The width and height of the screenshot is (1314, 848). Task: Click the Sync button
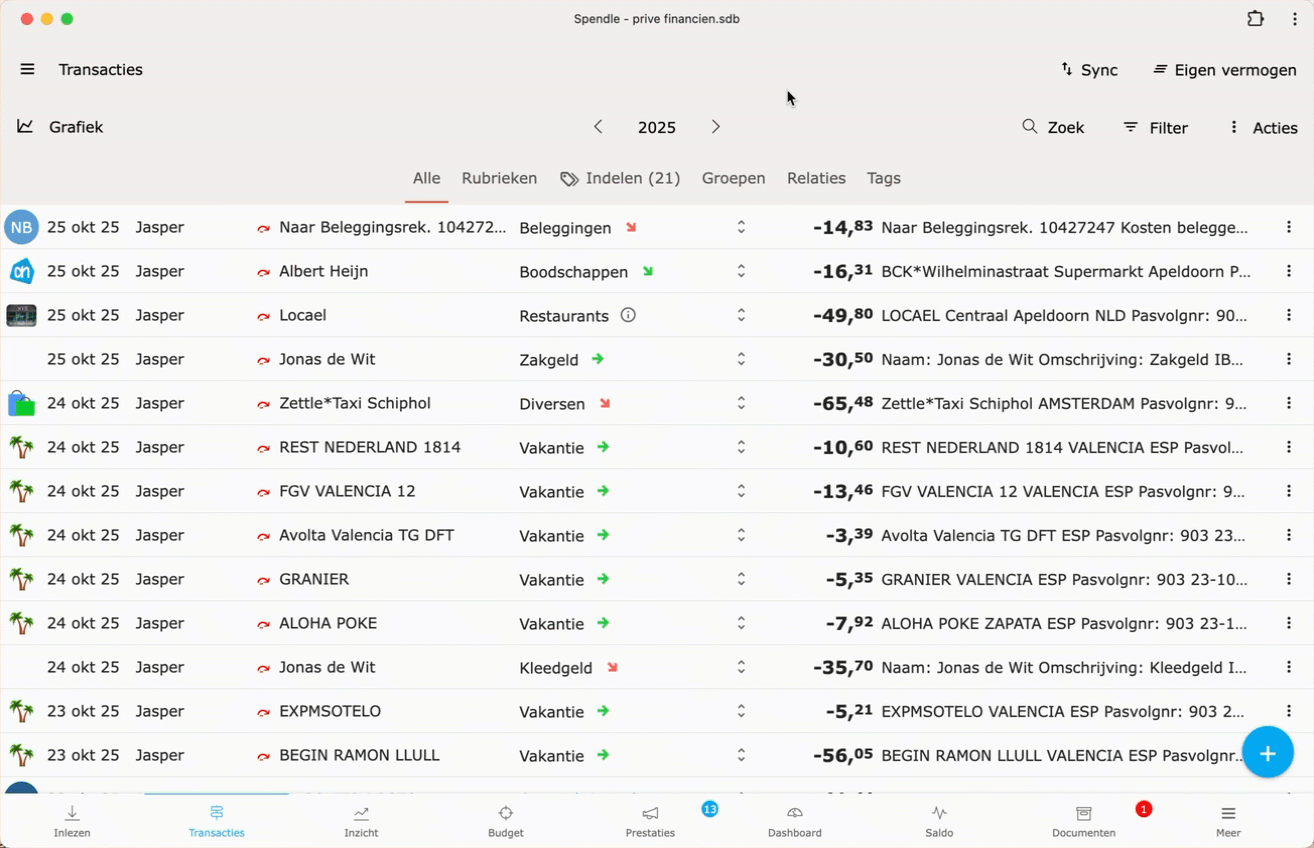coord(1089,69)
